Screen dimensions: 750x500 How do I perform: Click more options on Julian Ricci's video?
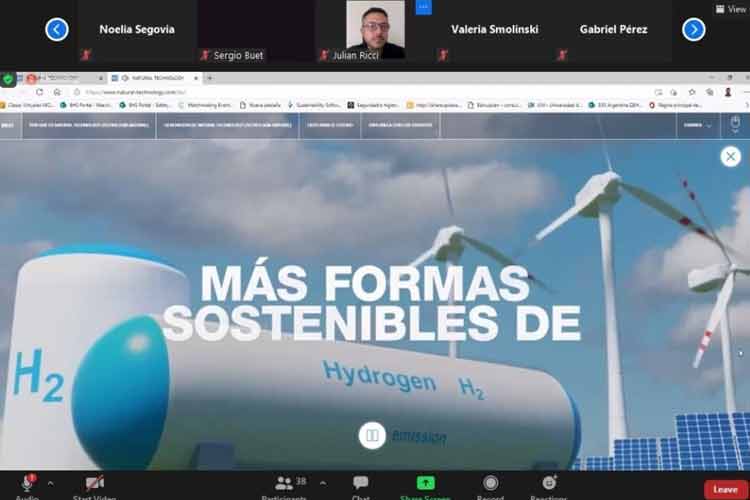[x=423, y=7]
